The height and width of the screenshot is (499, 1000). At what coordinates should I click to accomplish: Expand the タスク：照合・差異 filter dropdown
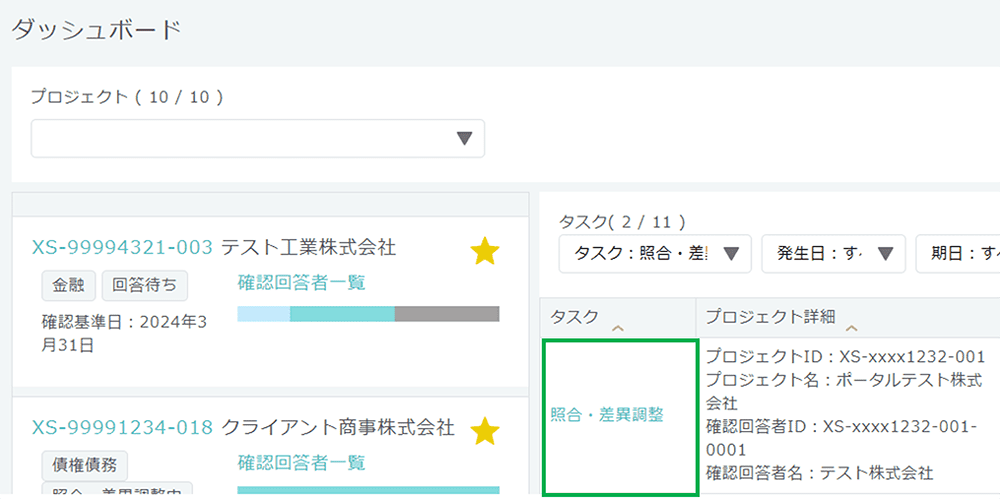pos(654,254)
